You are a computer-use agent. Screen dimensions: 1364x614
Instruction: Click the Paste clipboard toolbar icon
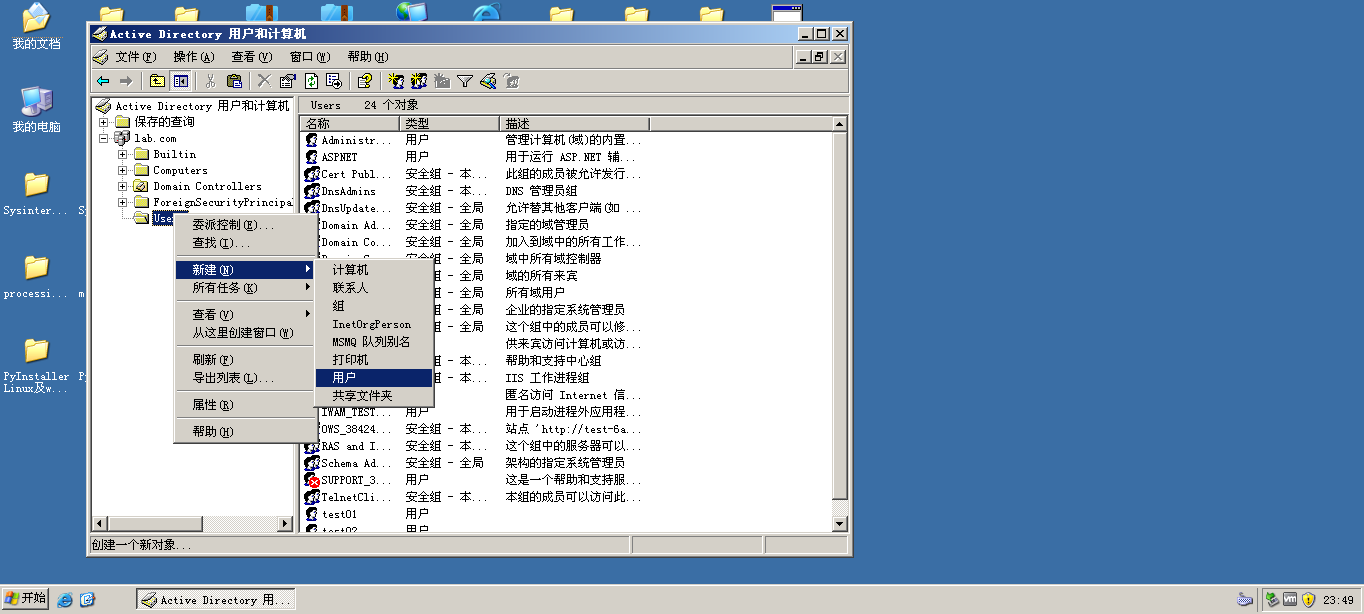[234, 81]
